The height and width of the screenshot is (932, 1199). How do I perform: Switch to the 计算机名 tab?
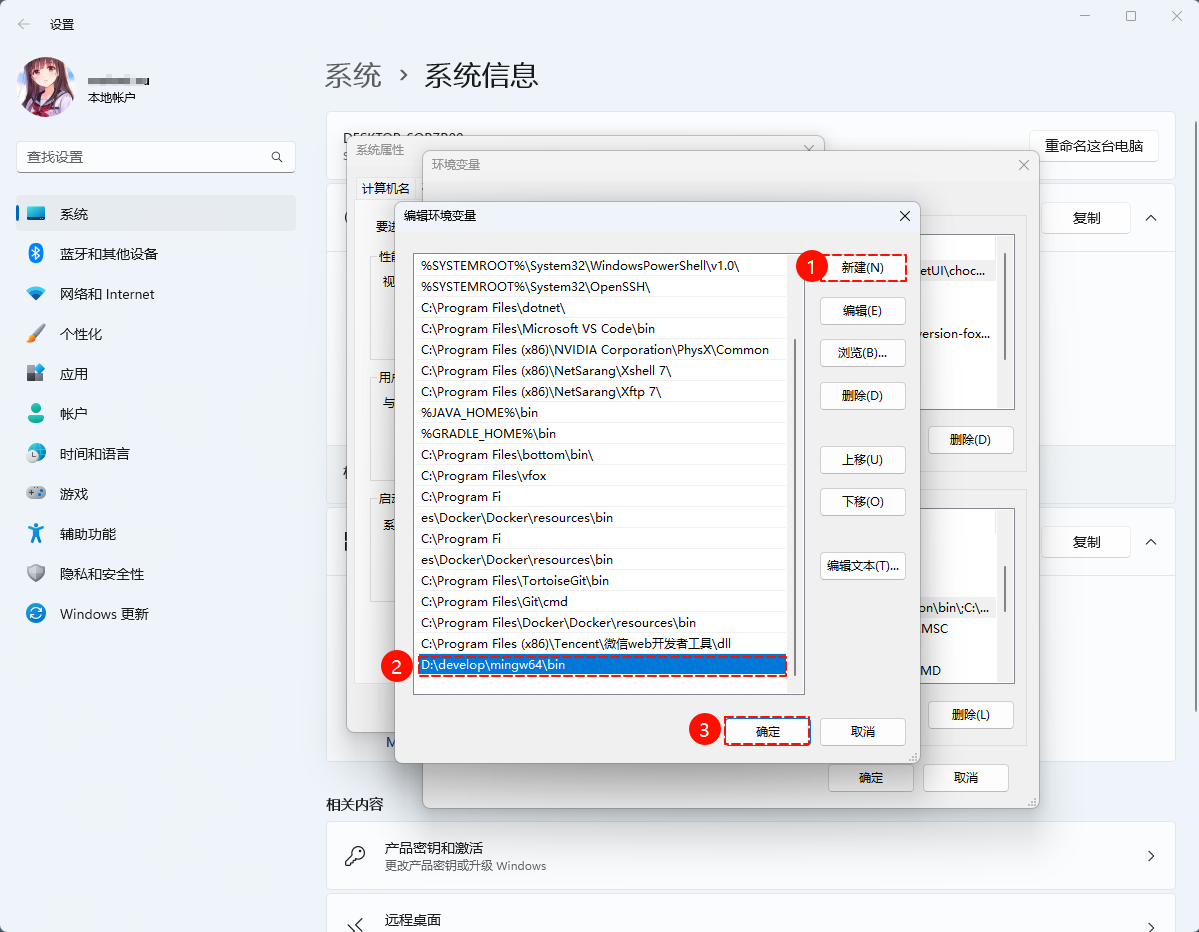[385, 189]
